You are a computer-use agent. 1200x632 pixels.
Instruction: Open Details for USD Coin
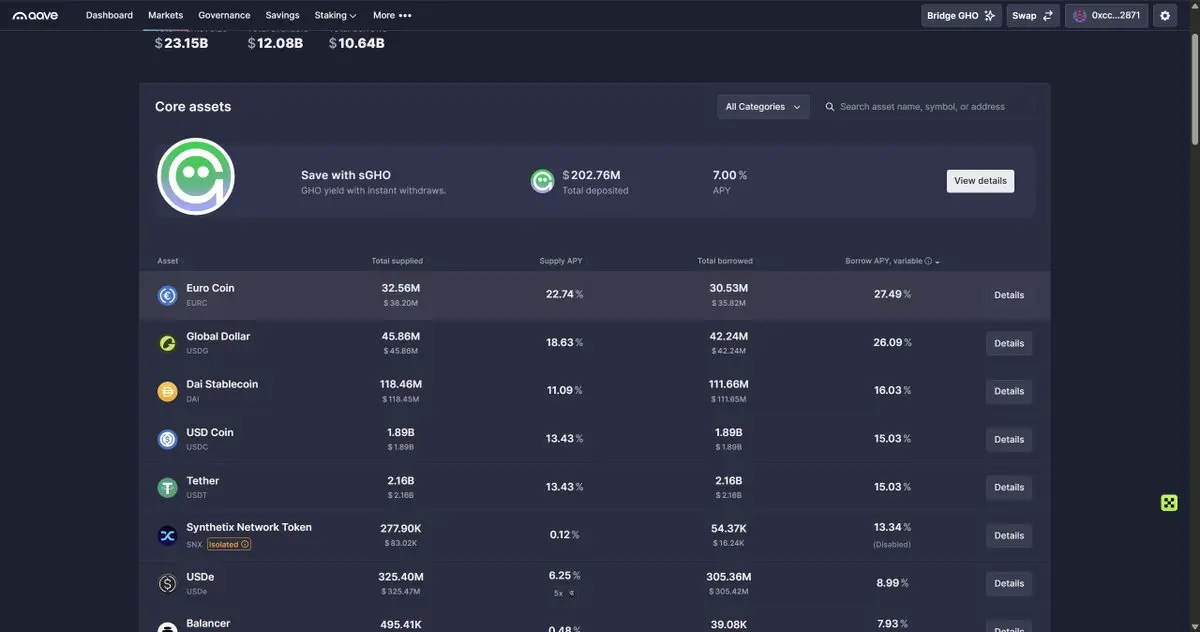(1008, 439)
